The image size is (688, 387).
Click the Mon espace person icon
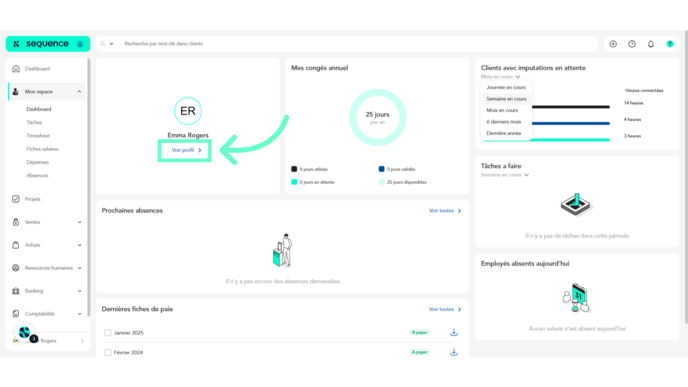[16, 92]
